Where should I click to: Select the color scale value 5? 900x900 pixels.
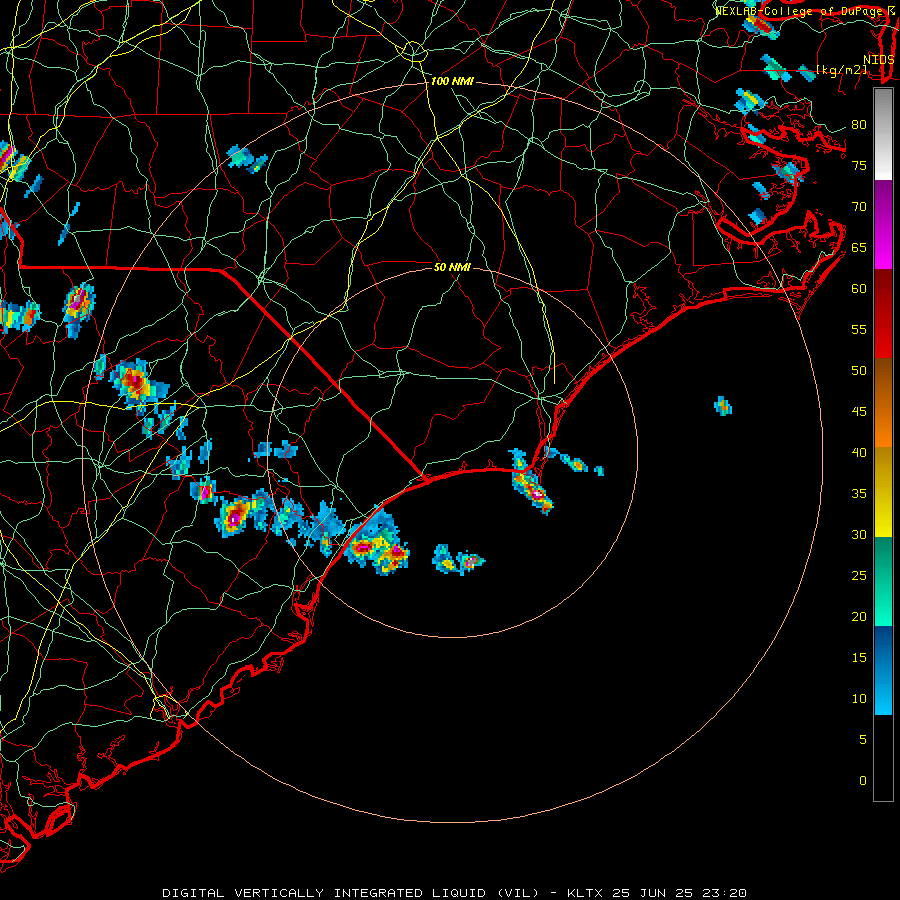pos(863,739)
